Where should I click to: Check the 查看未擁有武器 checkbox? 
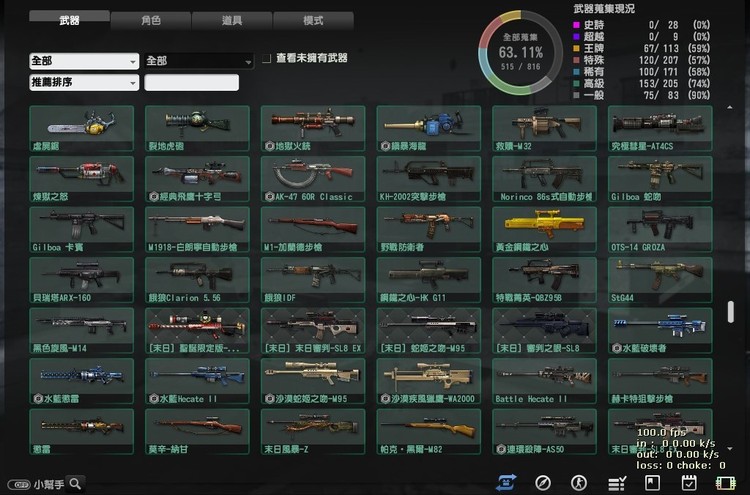point(266,58)
